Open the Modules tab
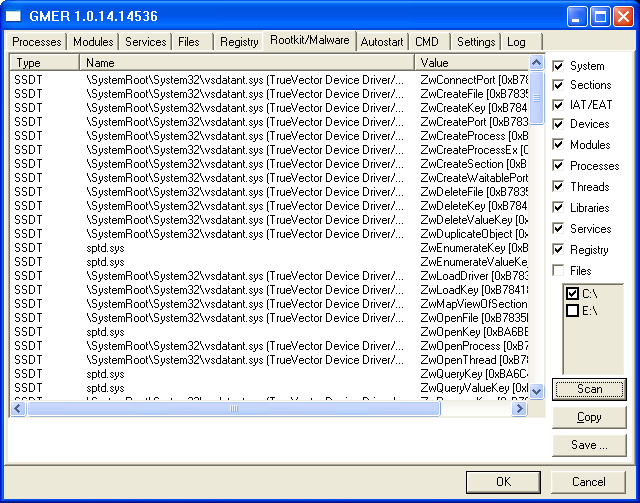Viewport: 640px width, 503px height. [93, 42]
